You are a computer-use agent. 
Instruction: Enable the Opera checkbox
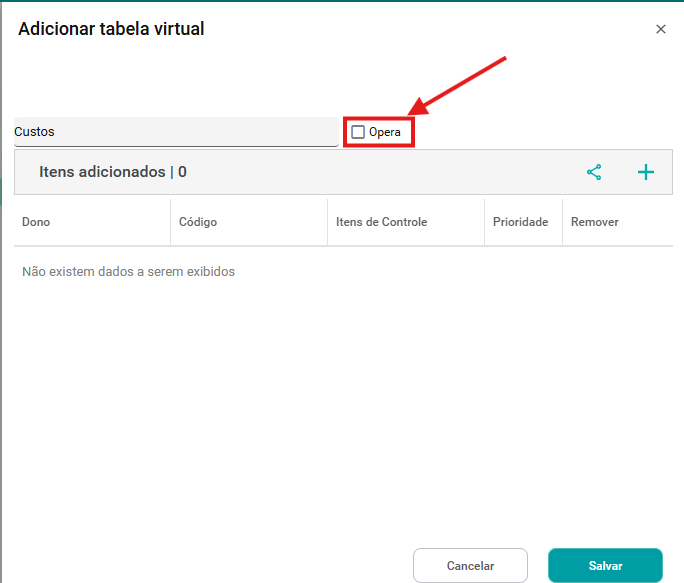[358, 132]
